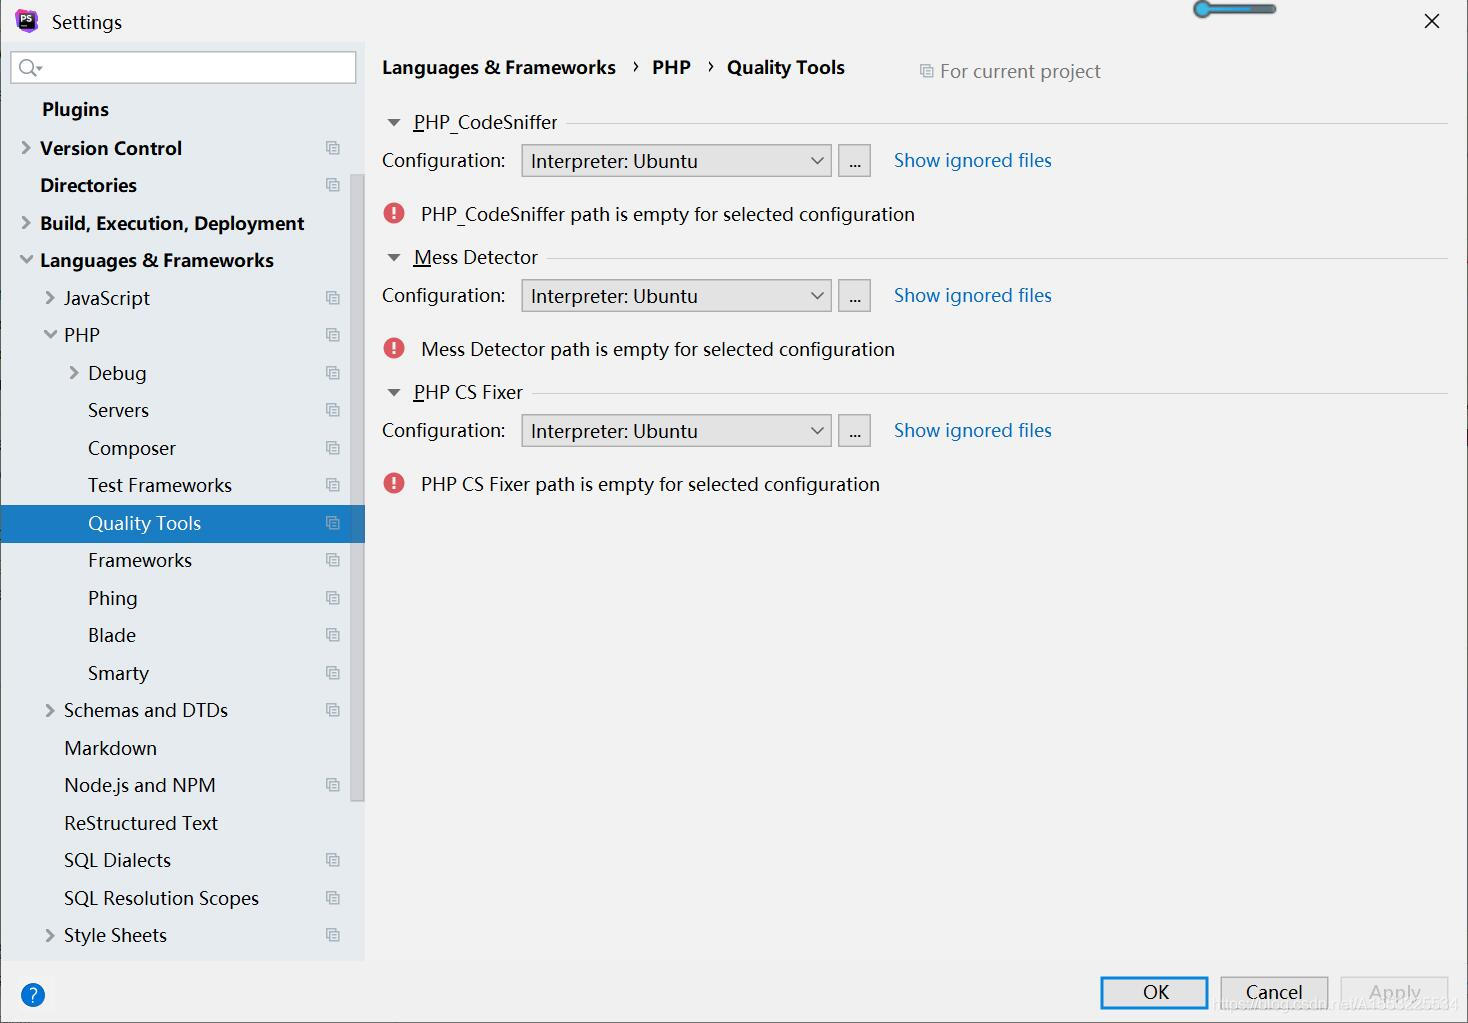Click the project-settings icon next to Node.js and NPM
This screenshot has height=1023, width=1468.
pyautogui.click(x=333, y=785)
